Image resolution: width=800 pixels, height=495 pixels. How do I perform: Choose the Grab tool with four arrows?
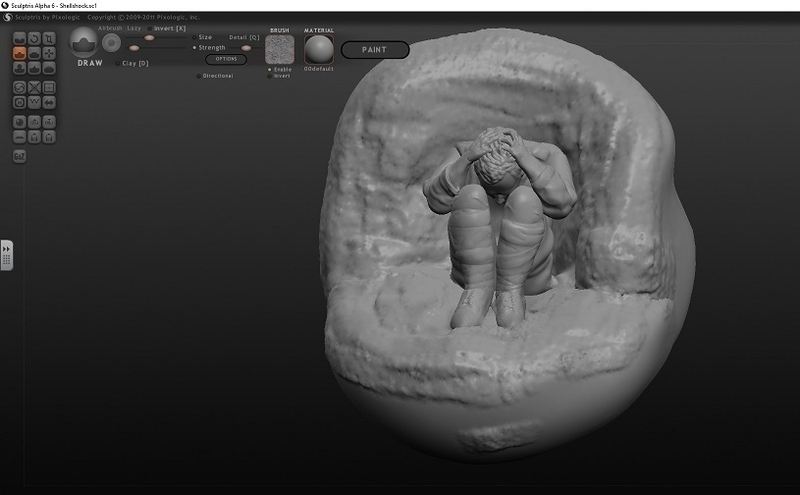(x=49, y=53)
